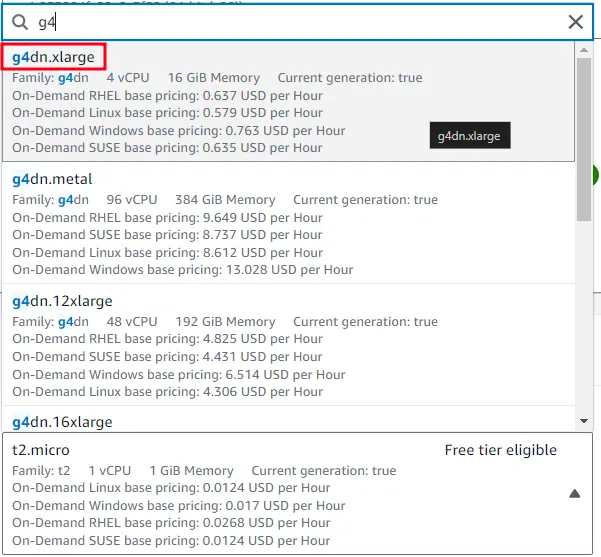This screenshot has width=601, height=557.
Task: Click g4dn.metal Windows pricing 13.028 USD line
Action: coord(182,269)
